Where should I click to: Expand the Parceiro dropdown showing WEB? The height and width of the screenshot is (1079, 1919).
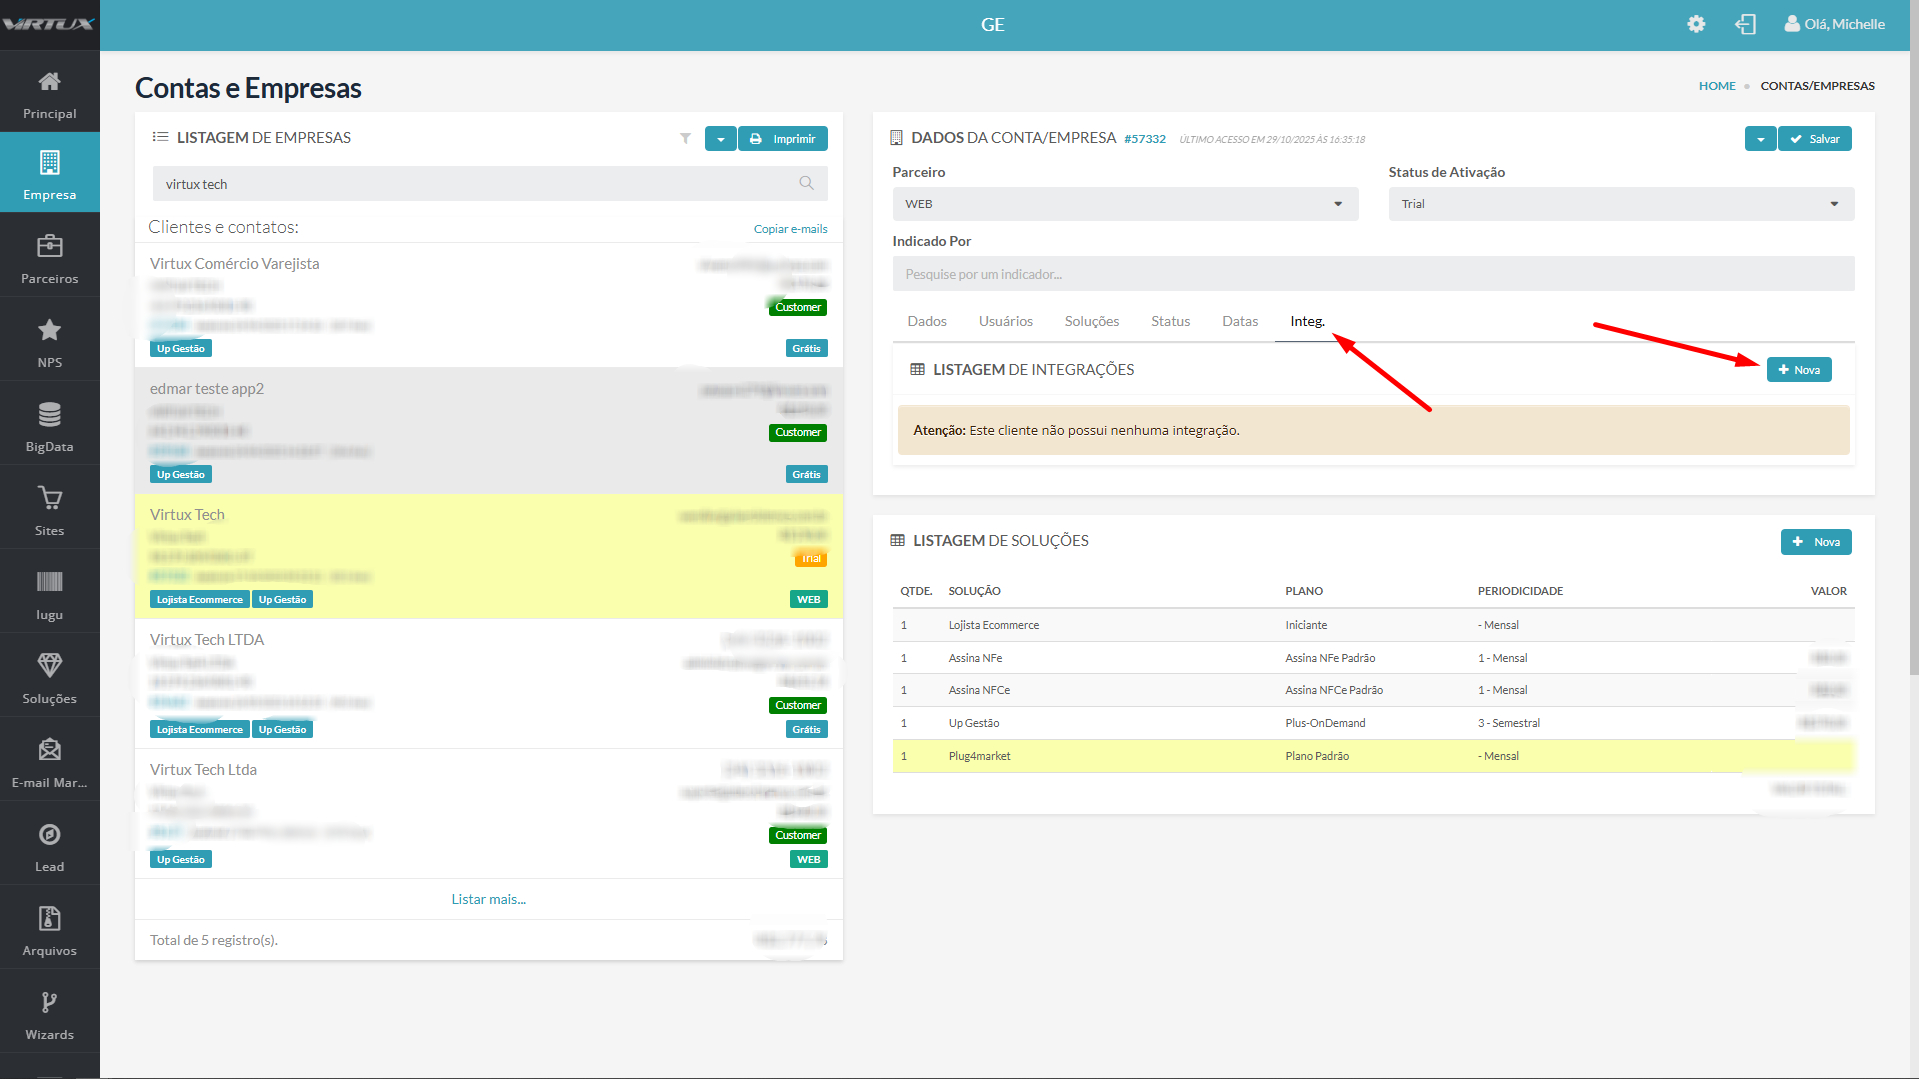1124,204
